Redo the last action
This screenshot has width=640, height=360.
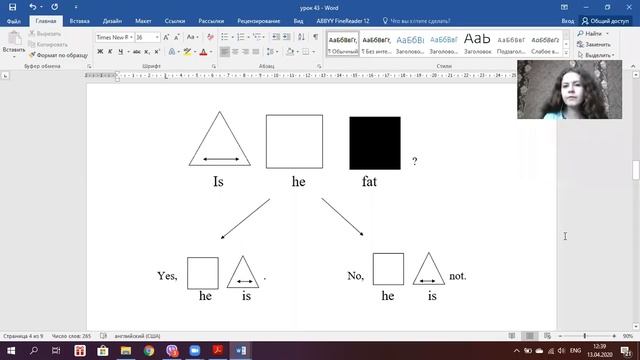[x=54, y=7]
